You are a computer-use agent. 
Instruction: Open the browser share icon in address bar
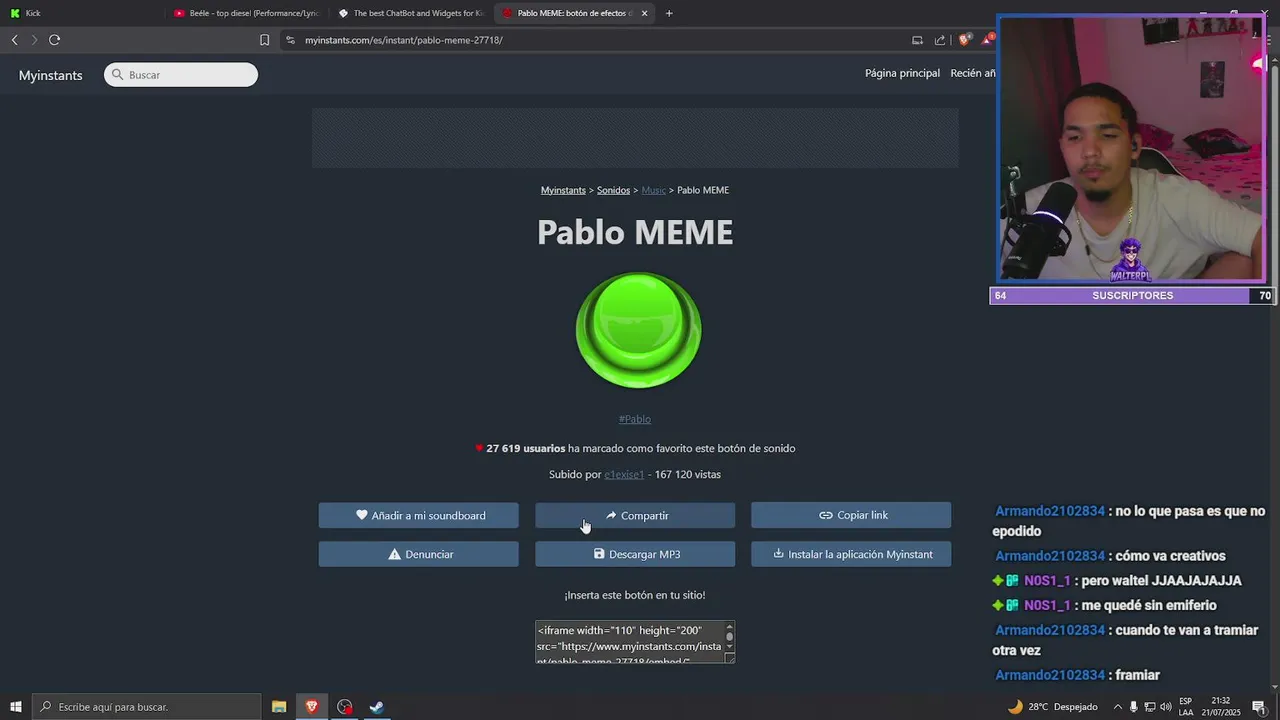coord(940,40)
